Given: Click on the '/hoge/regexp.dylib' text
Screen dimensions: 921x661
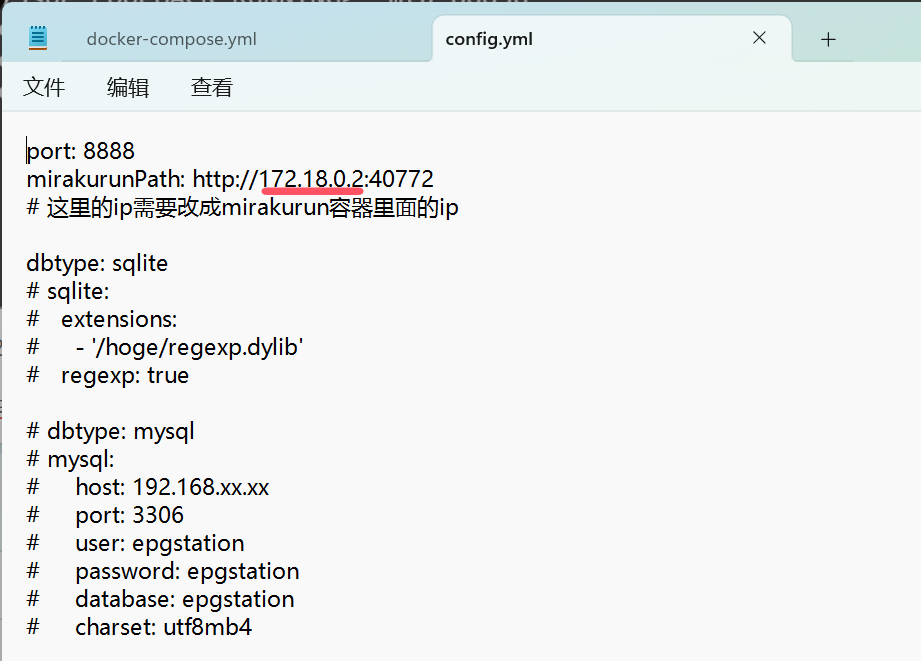Looking at the screenshot, I should pos(197,347).
